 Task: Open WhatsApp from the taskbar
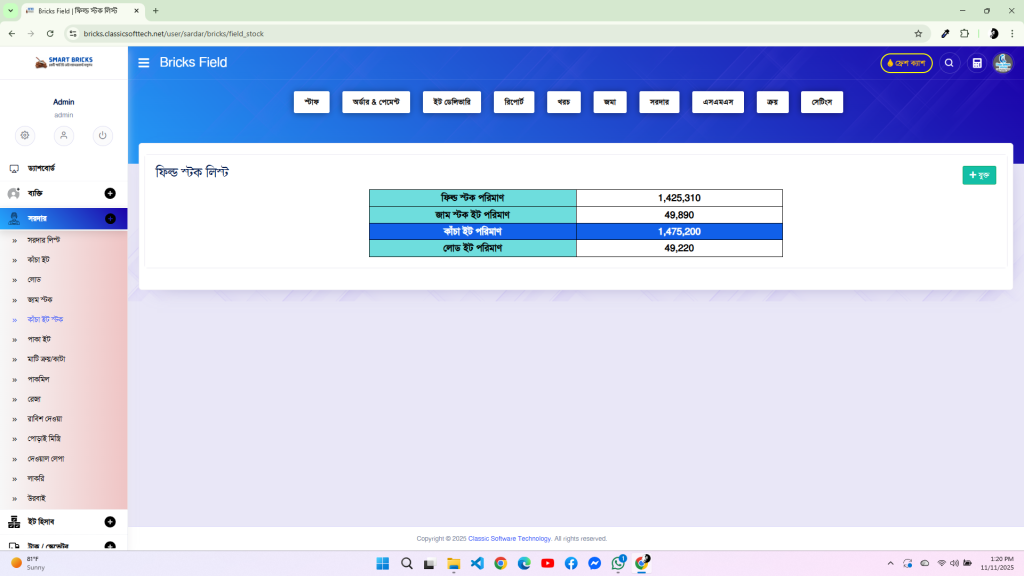click(x=617, y=563)
